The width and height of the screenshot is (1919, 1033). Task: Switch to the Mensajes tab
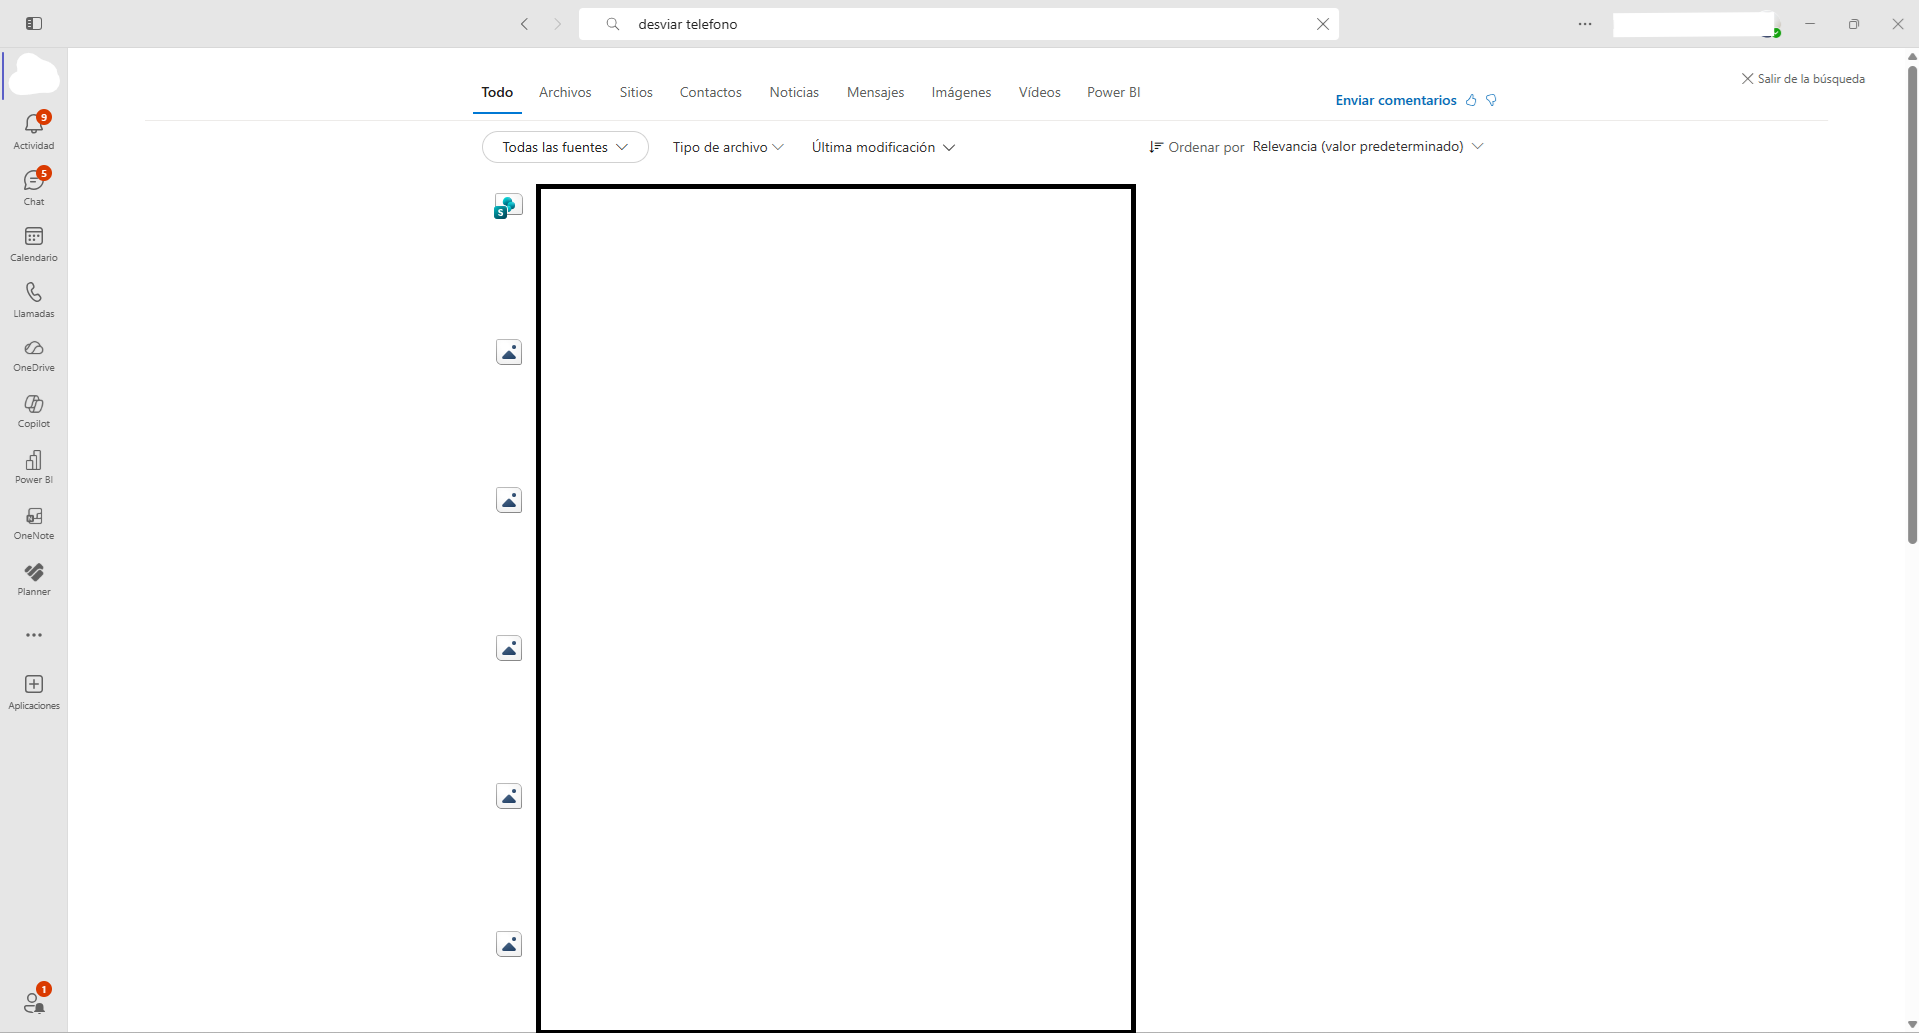pyautogui.click(x=875, y=92)
